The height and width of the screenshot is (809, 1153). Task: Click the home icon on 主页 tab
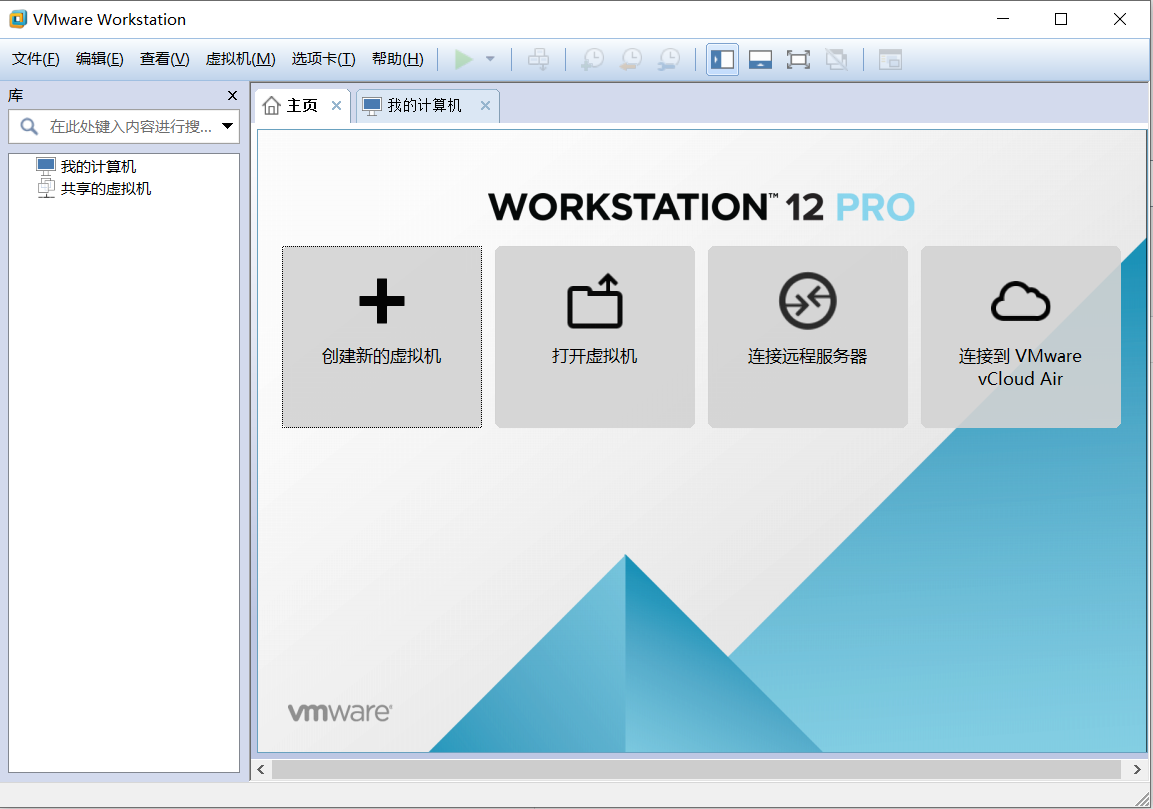pyautogui.click(x=271, y=106)
